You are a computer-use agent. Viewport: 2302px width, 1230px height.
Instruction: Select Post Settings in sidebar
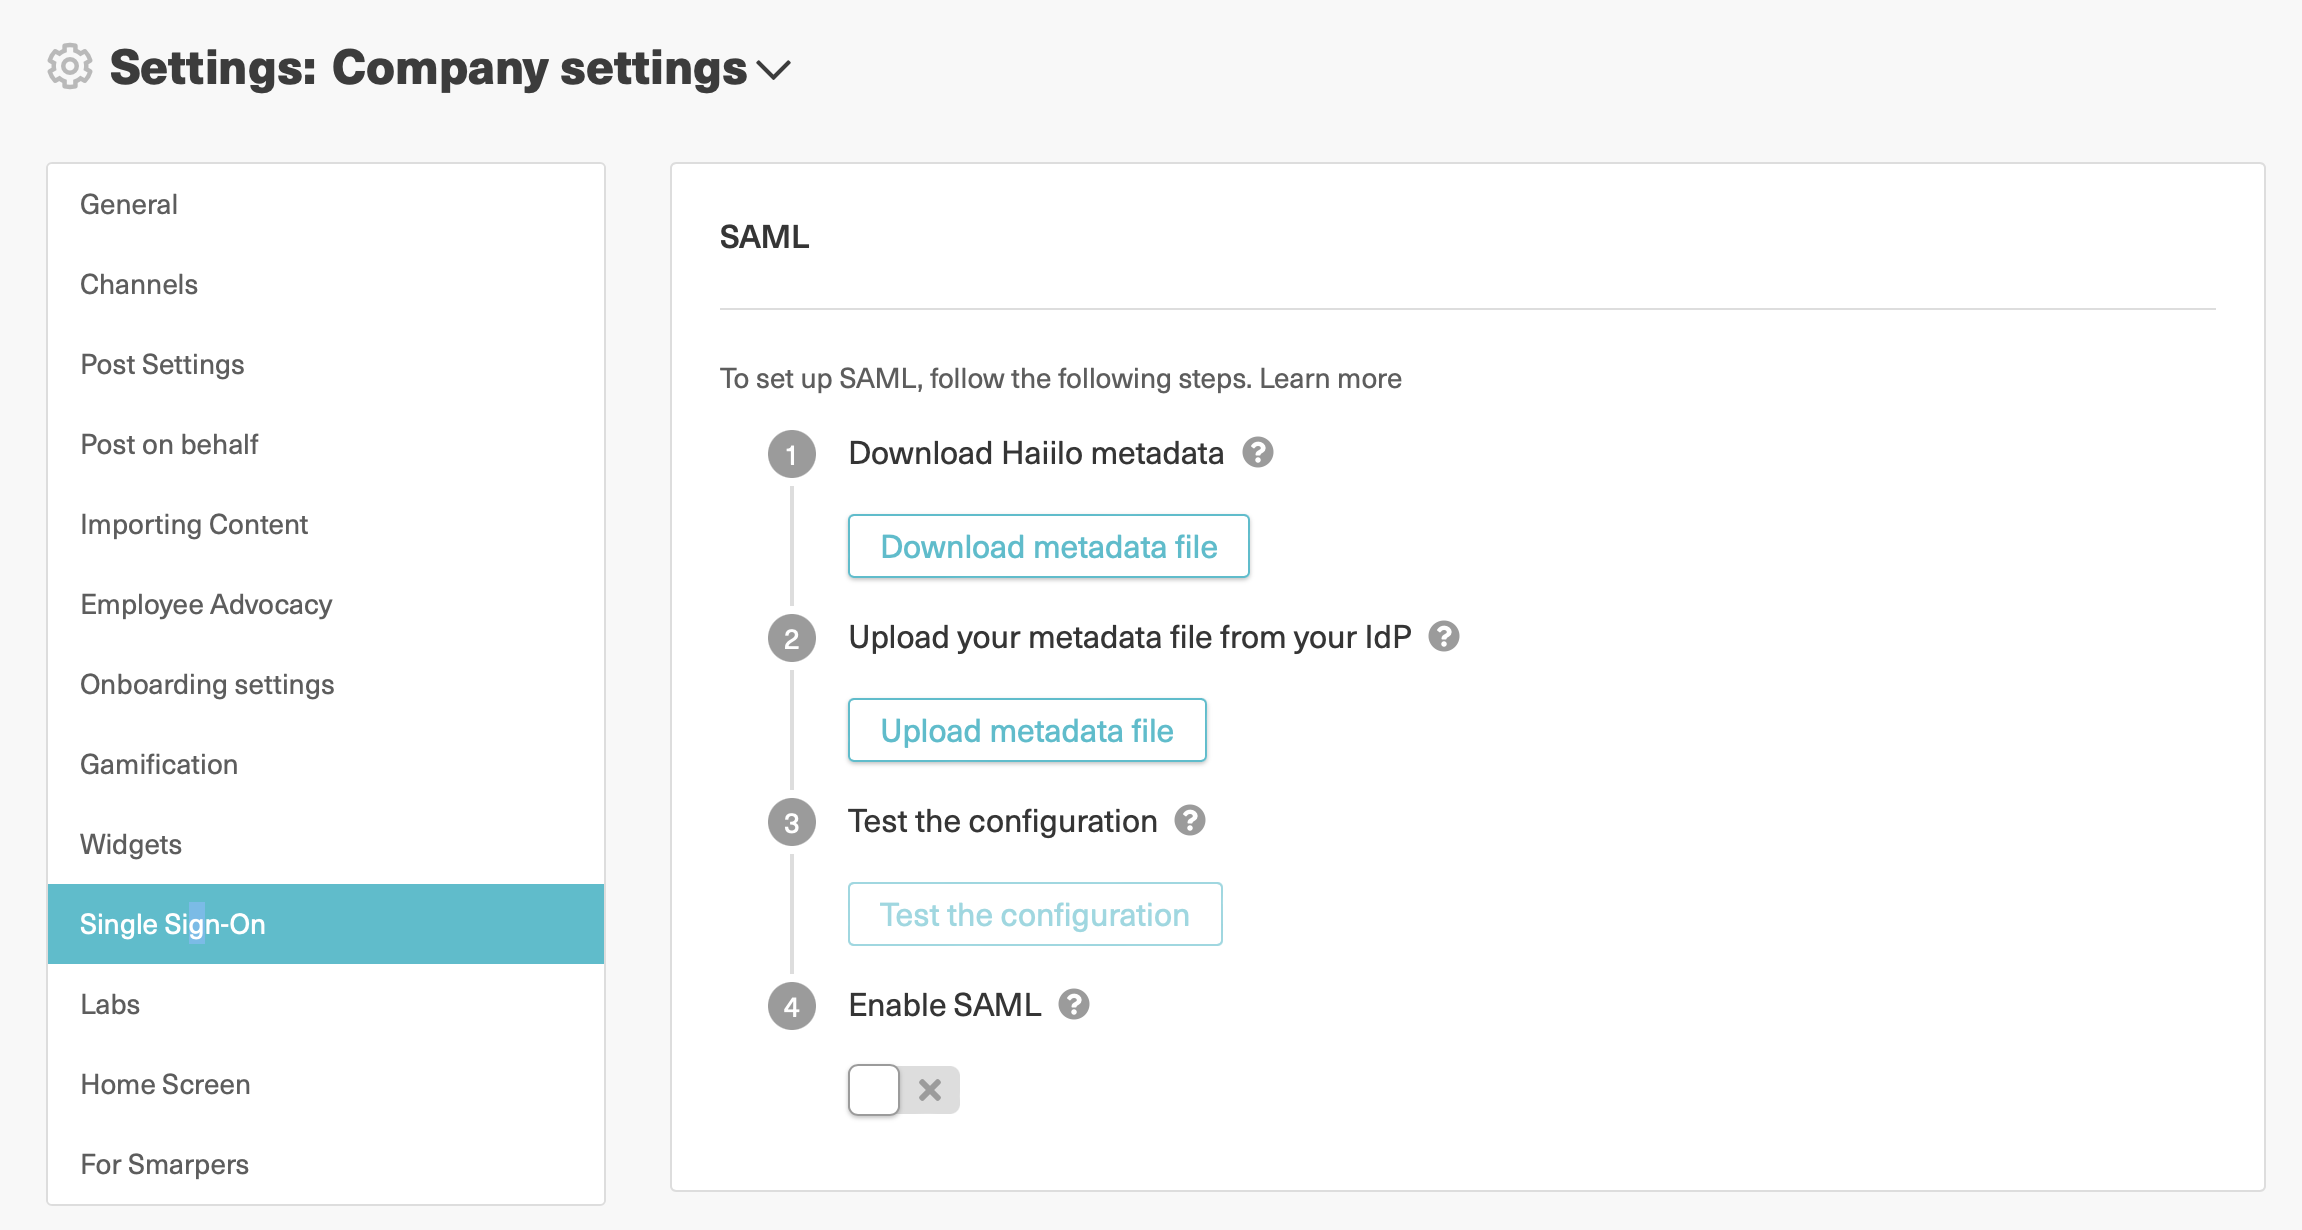[326, 364]
